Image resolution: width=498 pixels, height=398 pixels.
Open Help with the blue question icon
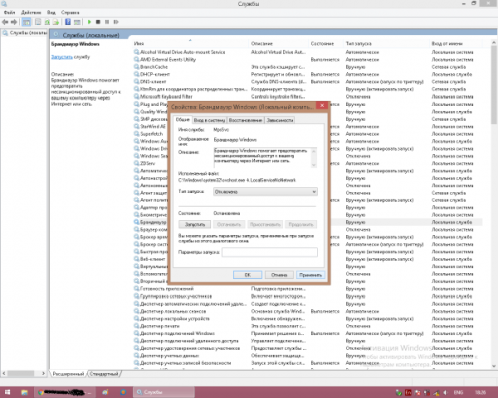[x=68, y=22]
